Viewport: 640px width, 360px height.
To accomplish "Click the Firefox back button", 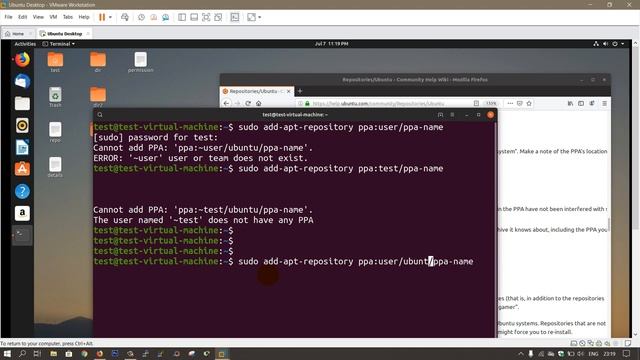I will (227, 103).
